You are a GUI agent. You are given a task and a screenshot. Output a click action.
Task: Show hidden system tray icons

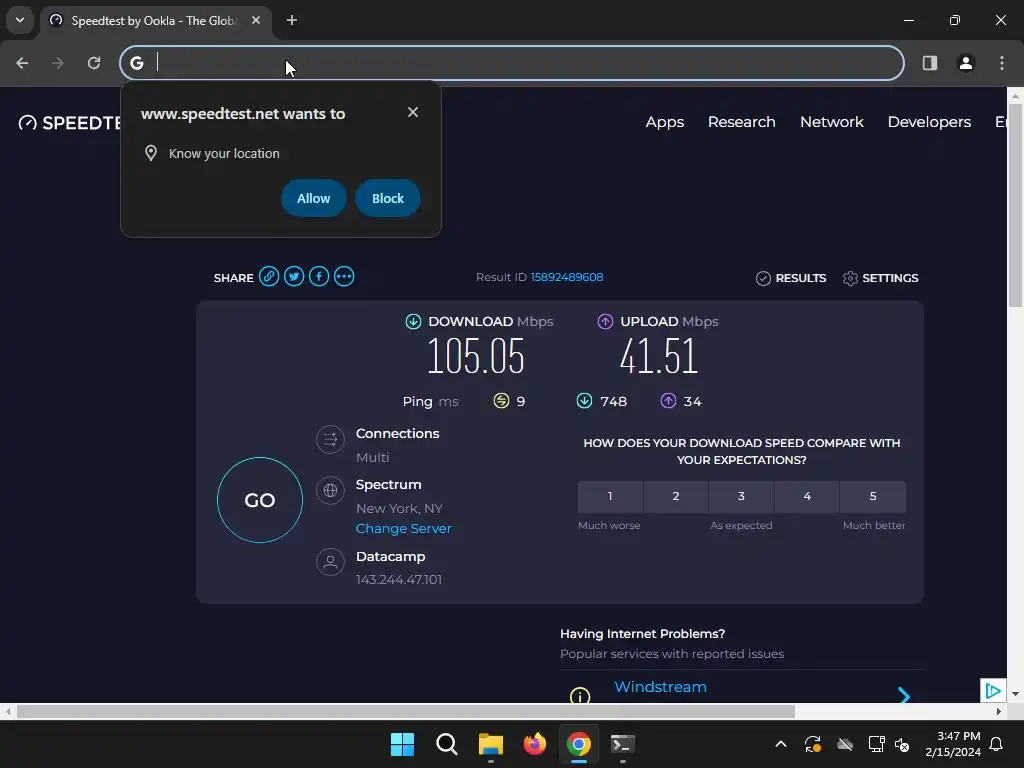click(x=780, y=744)
